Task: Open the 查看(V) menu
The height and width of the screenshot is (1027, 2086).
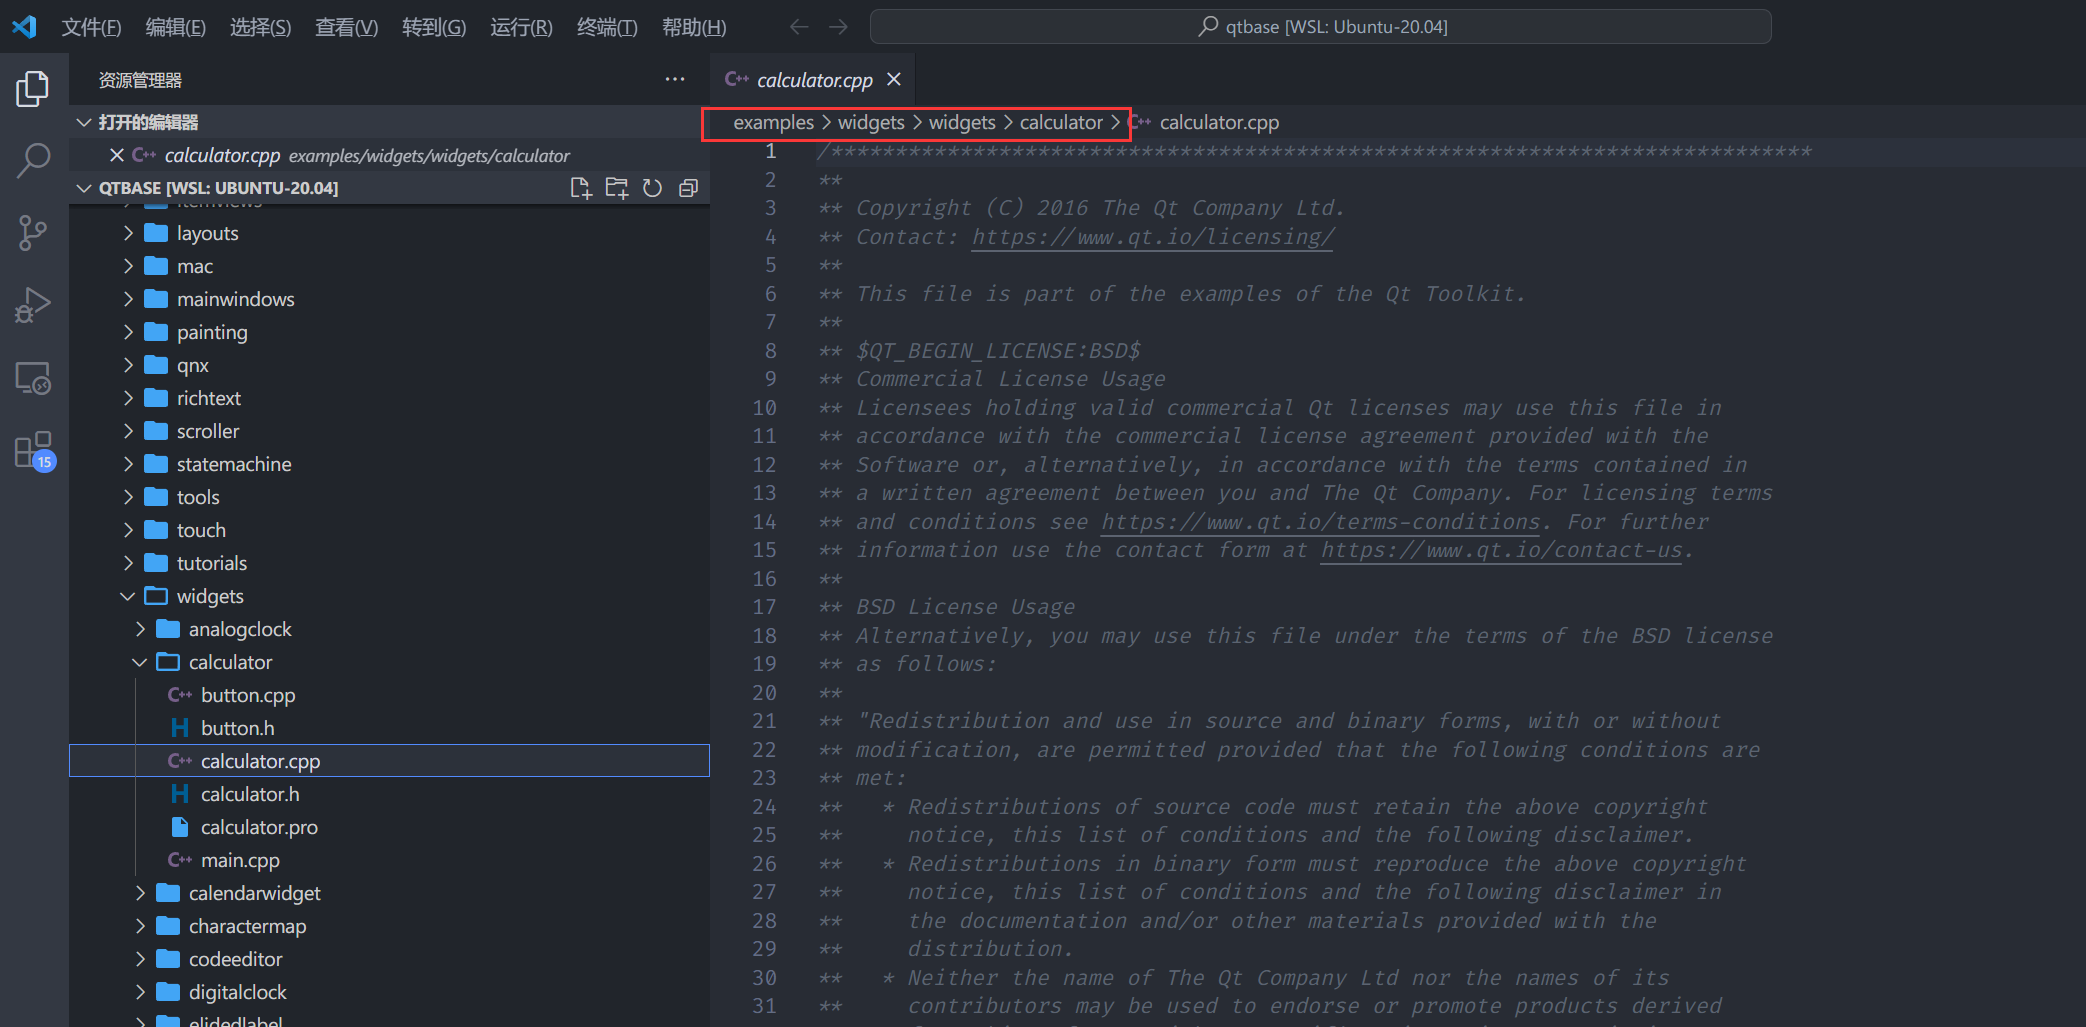Action: pyautogui.click(x=346, y=27)
